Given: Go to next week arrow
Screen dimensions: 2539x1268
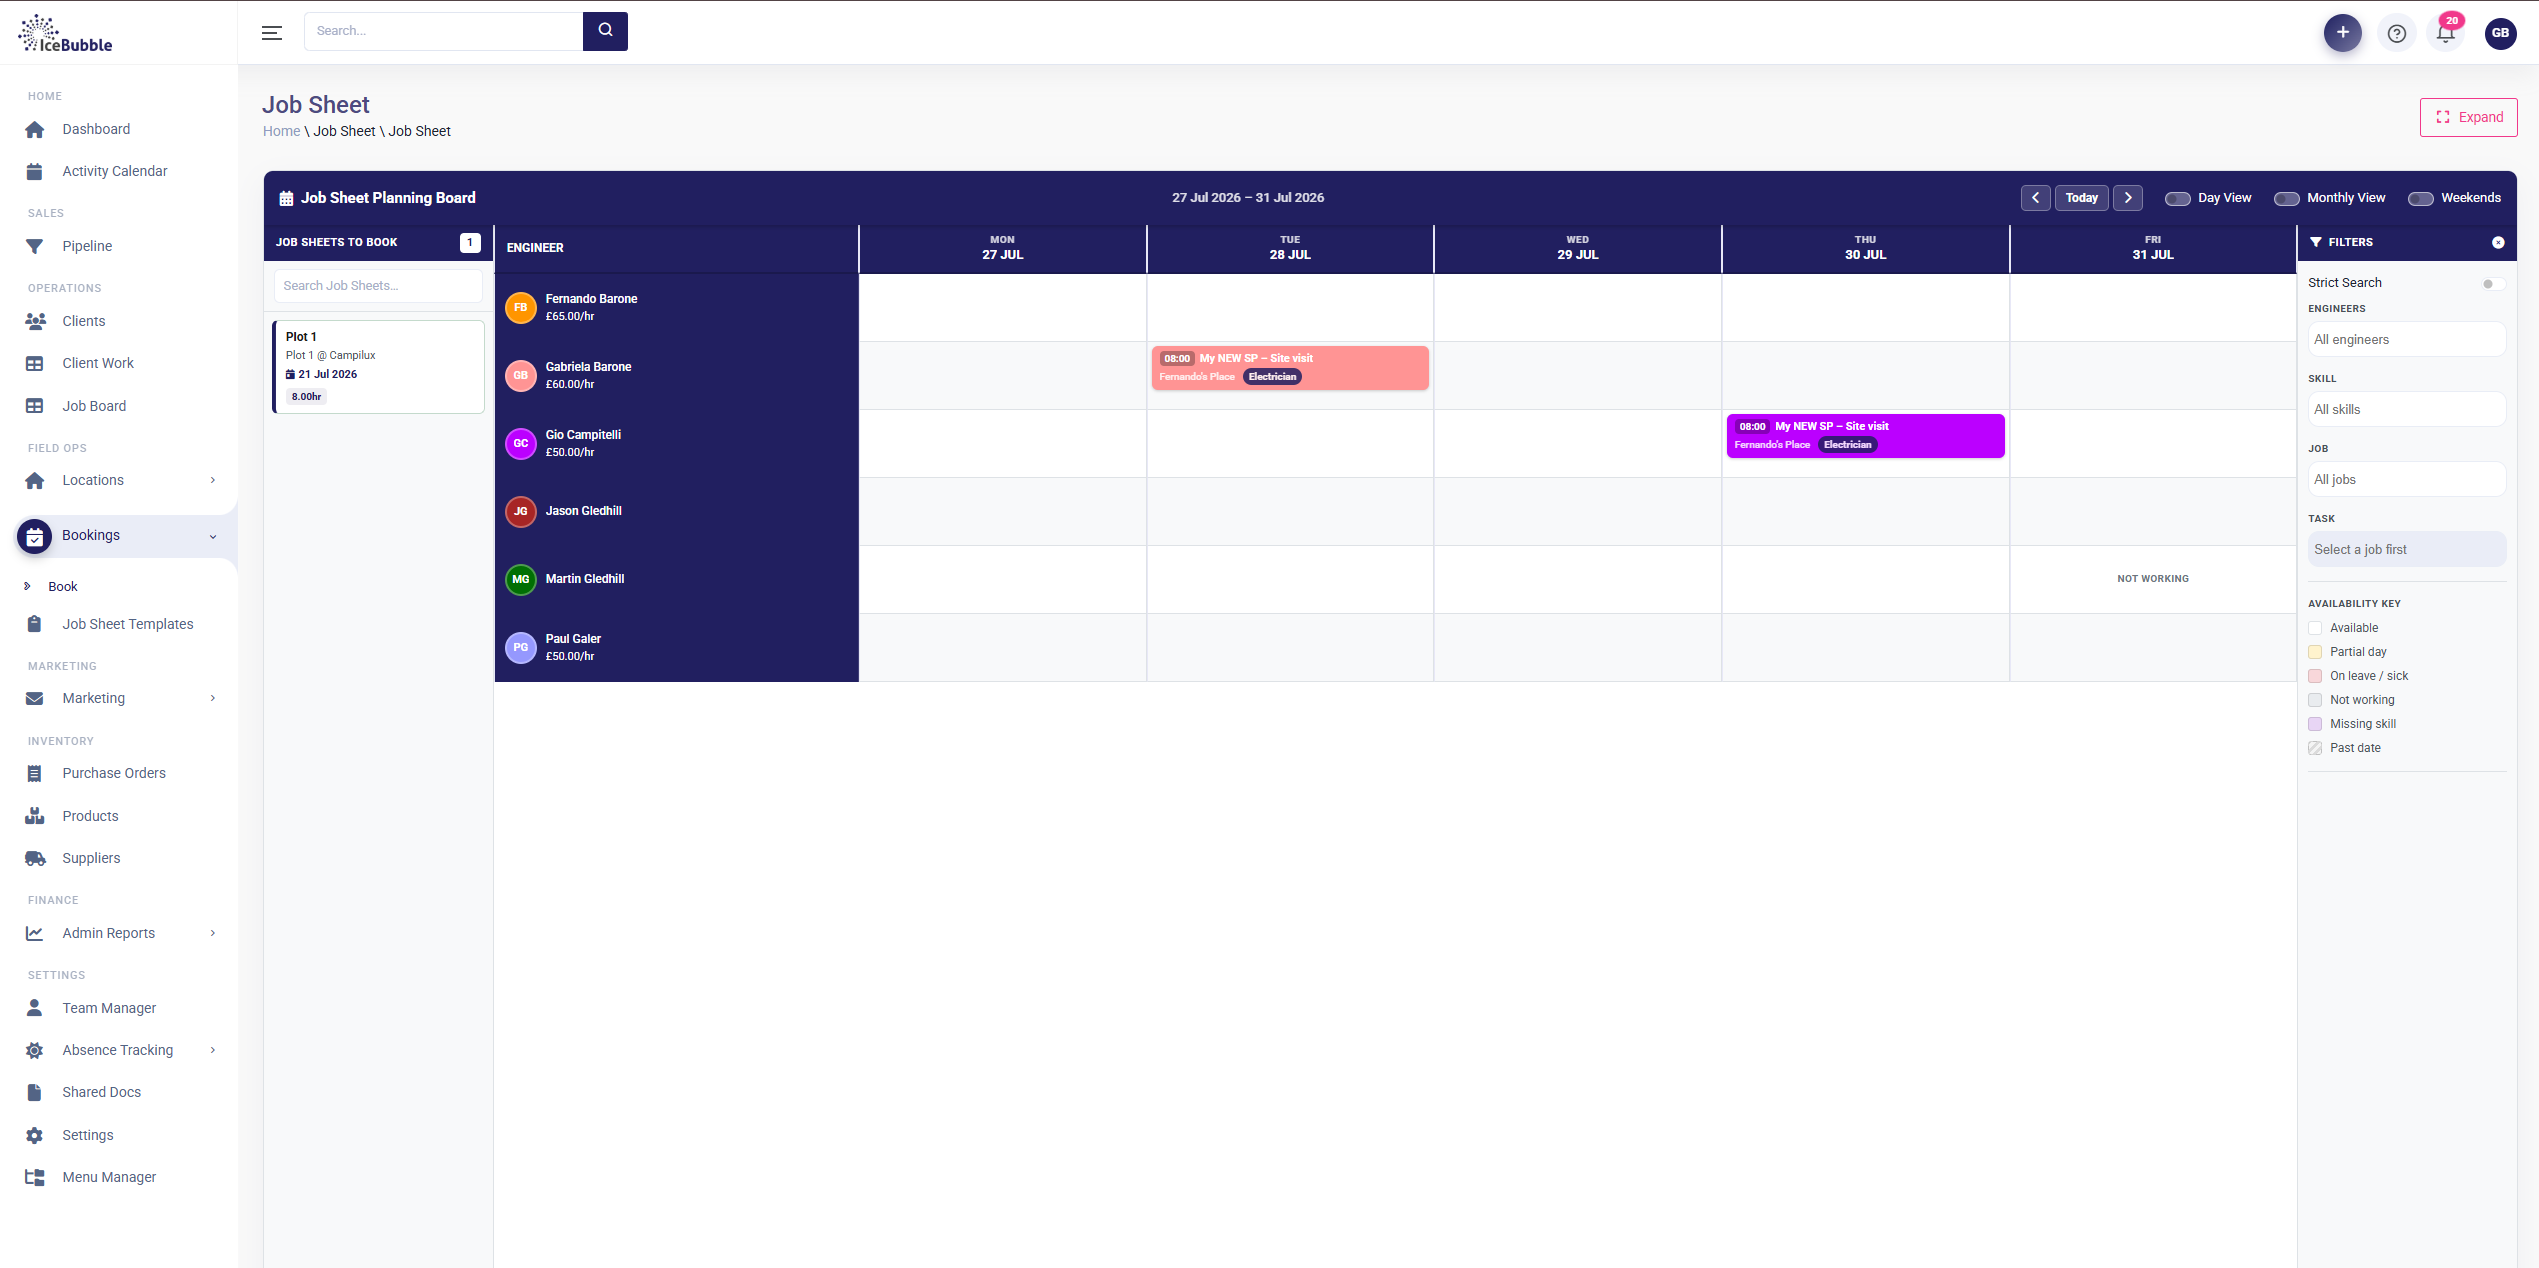Looking at the screenshot, I should [2128, 198].
